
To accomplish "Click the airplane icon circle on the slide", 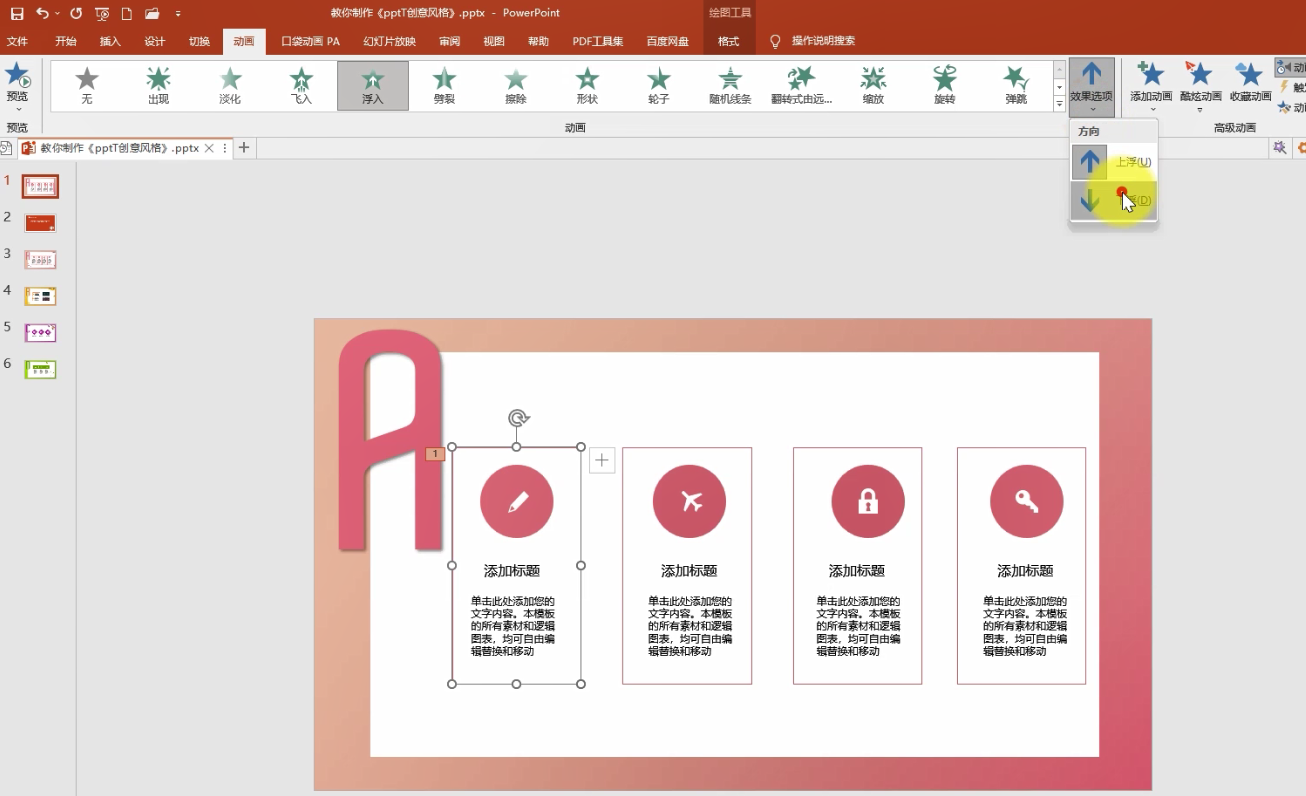I will tap(690, 502).
